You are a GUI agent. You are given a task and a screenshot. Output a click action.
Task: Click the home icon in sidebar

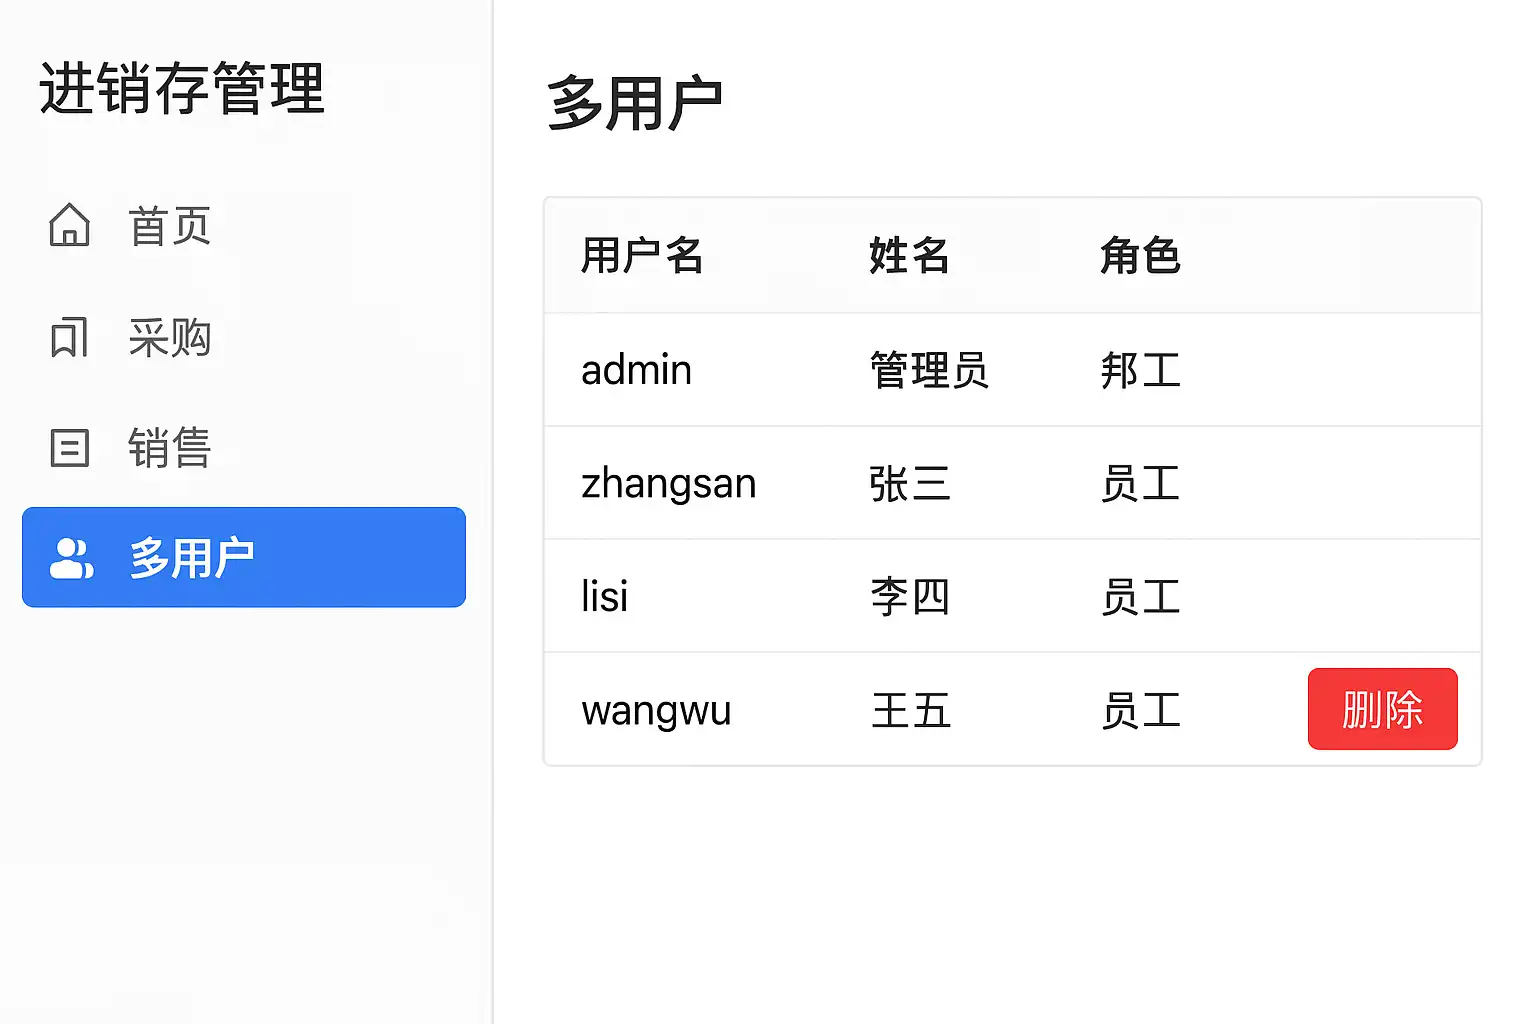point(70,225)
